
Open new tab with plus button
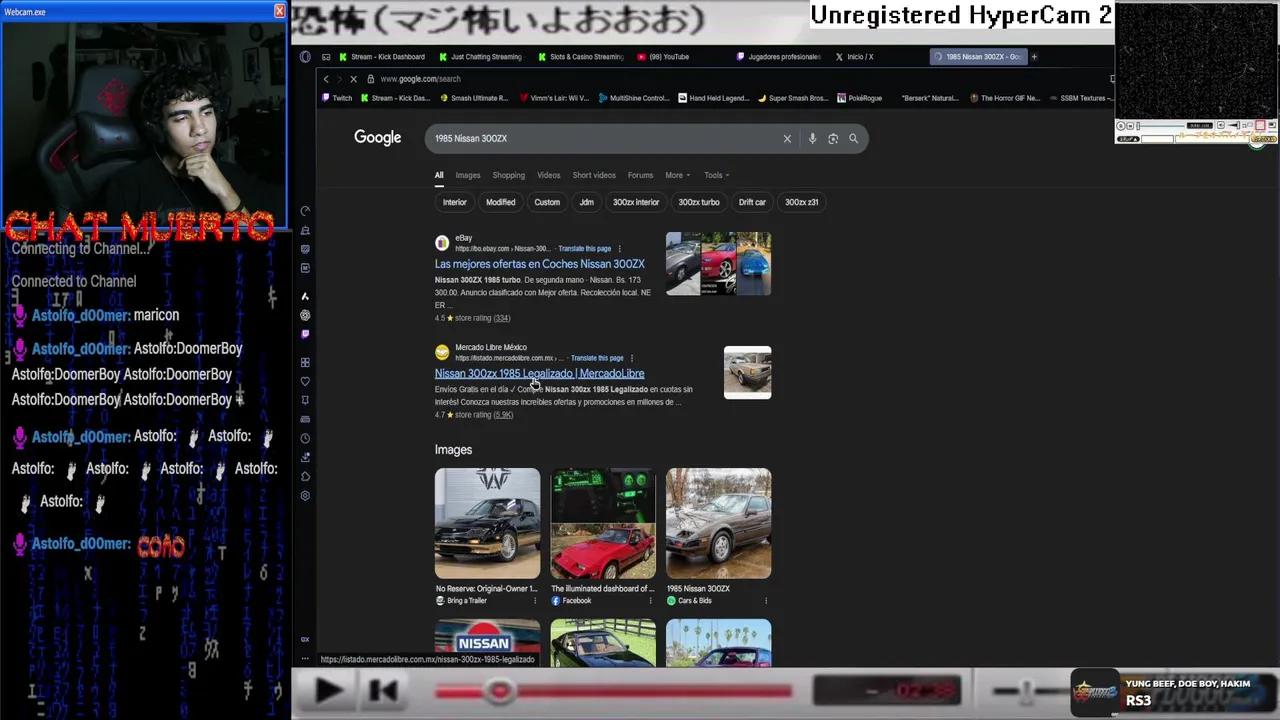(1034, 57)
